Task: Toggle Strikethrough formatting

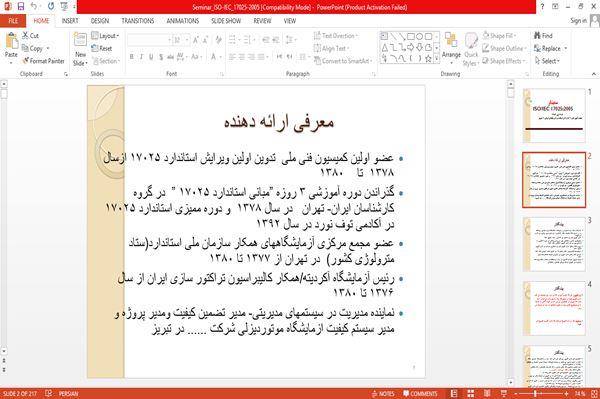Action: click(170, 57)
